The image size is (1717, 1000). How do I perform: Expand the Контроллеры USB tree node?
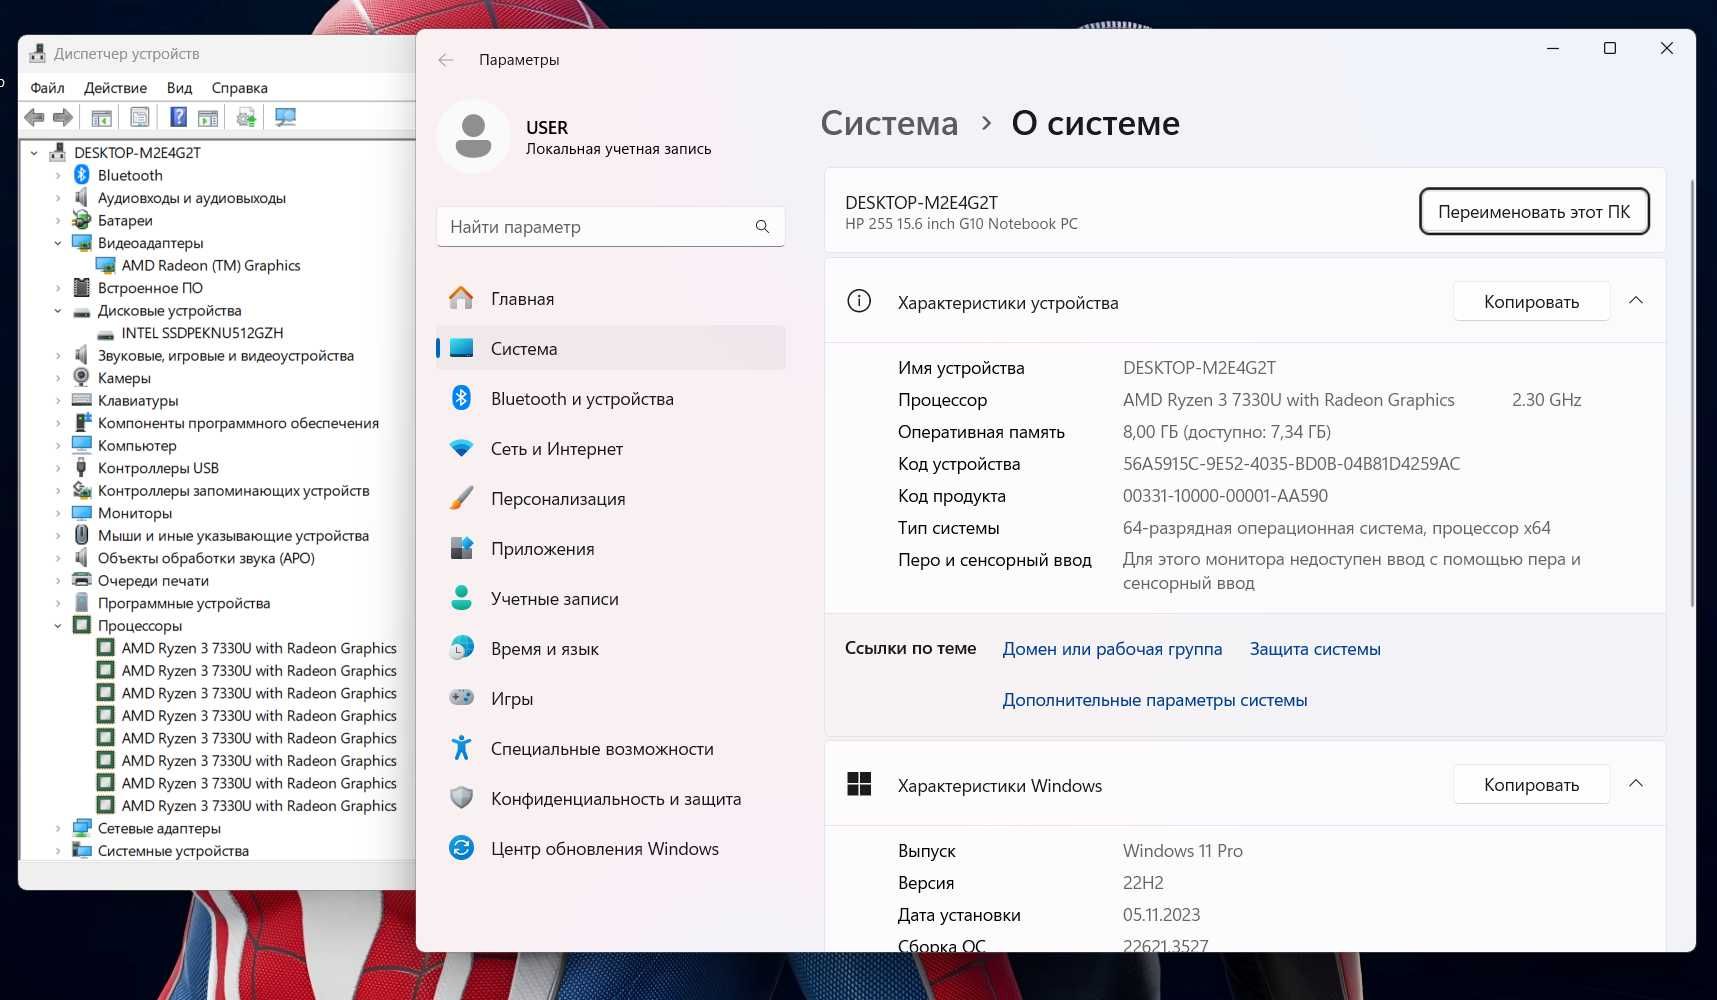[58, 468]
